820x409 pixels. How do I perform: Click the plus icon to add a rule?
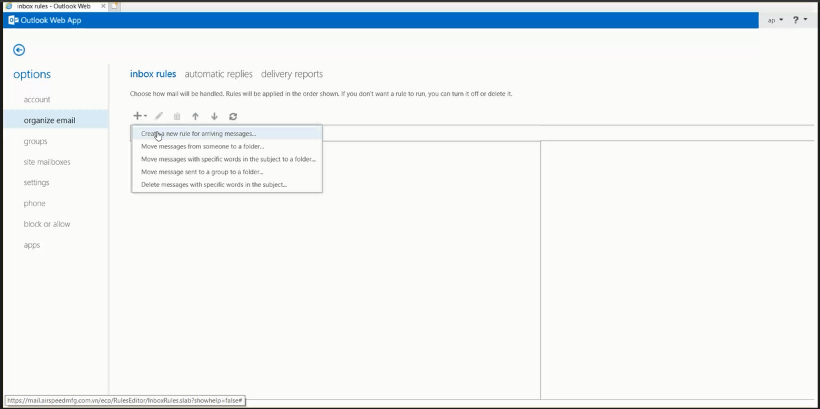click(138, 116)
